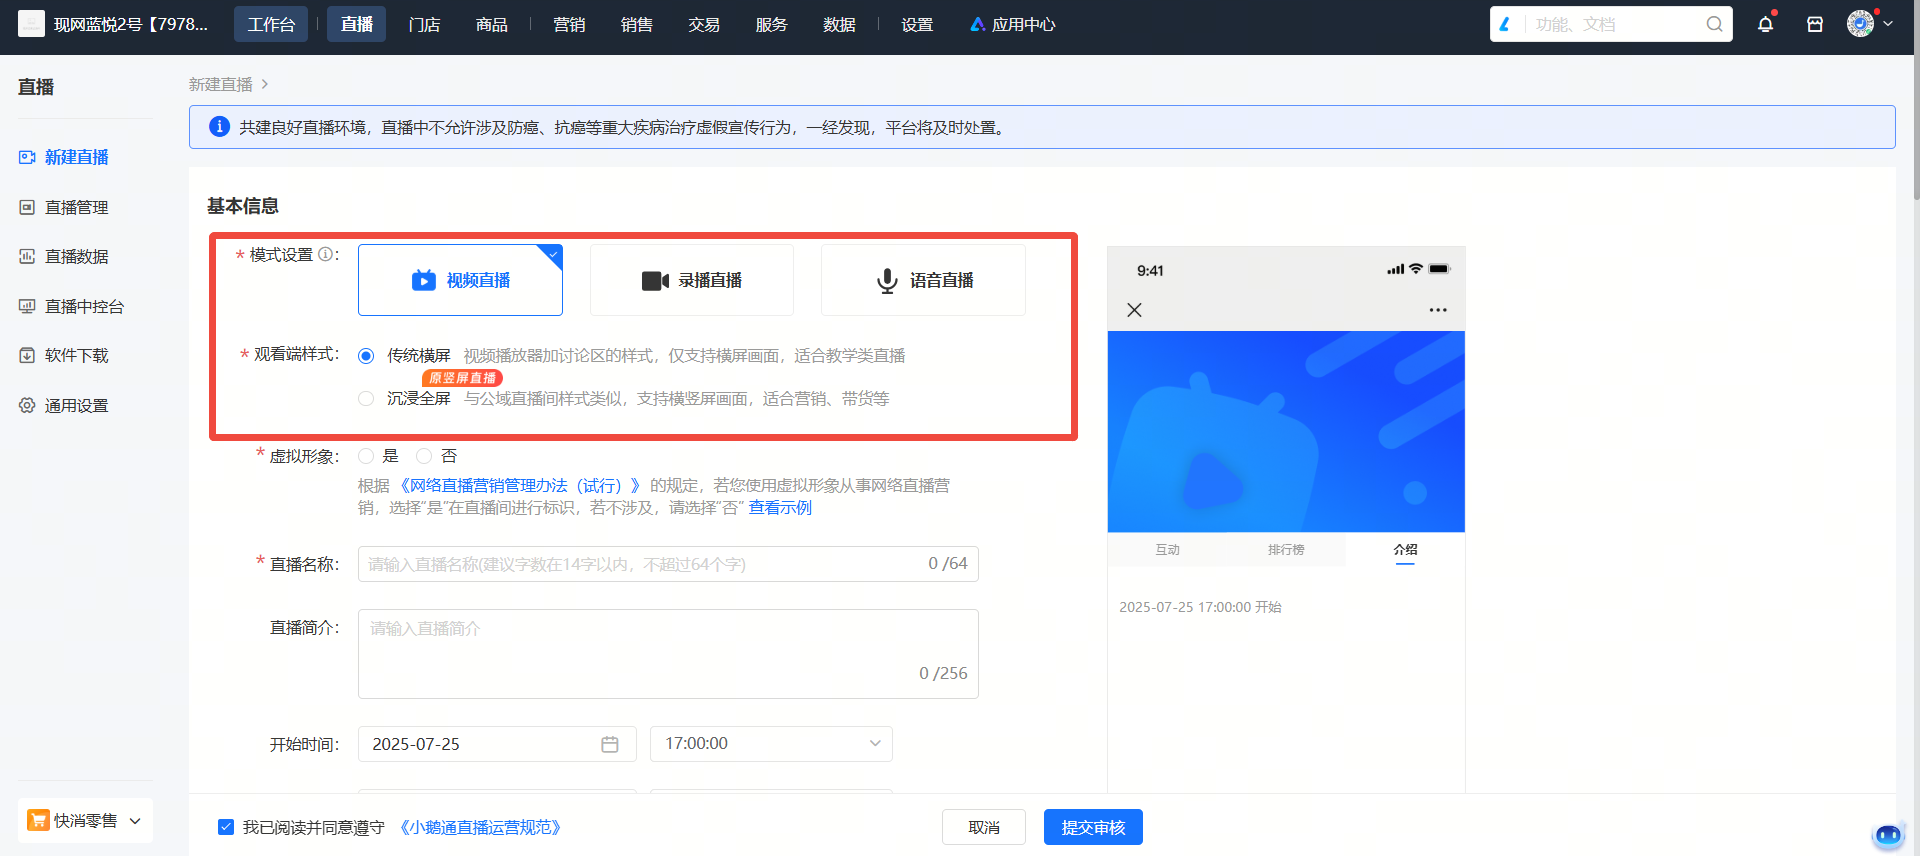Image resolution: width=1920 pixels, height=856 pixels.
Task: Open the 数据 top menu
Action: click(839, 24)
